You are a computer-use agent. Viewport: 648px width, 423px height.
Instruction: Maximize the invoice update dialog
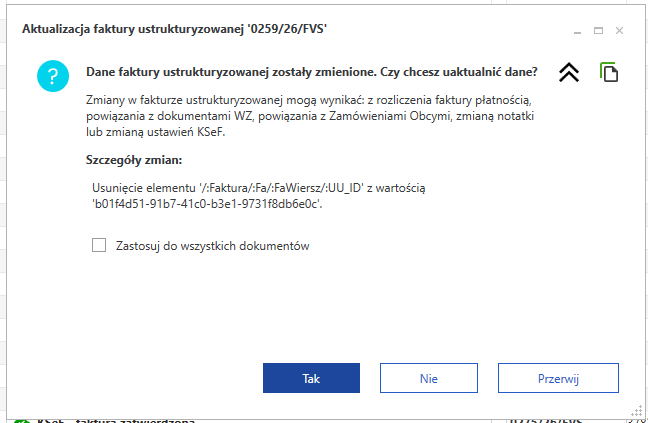598,31
